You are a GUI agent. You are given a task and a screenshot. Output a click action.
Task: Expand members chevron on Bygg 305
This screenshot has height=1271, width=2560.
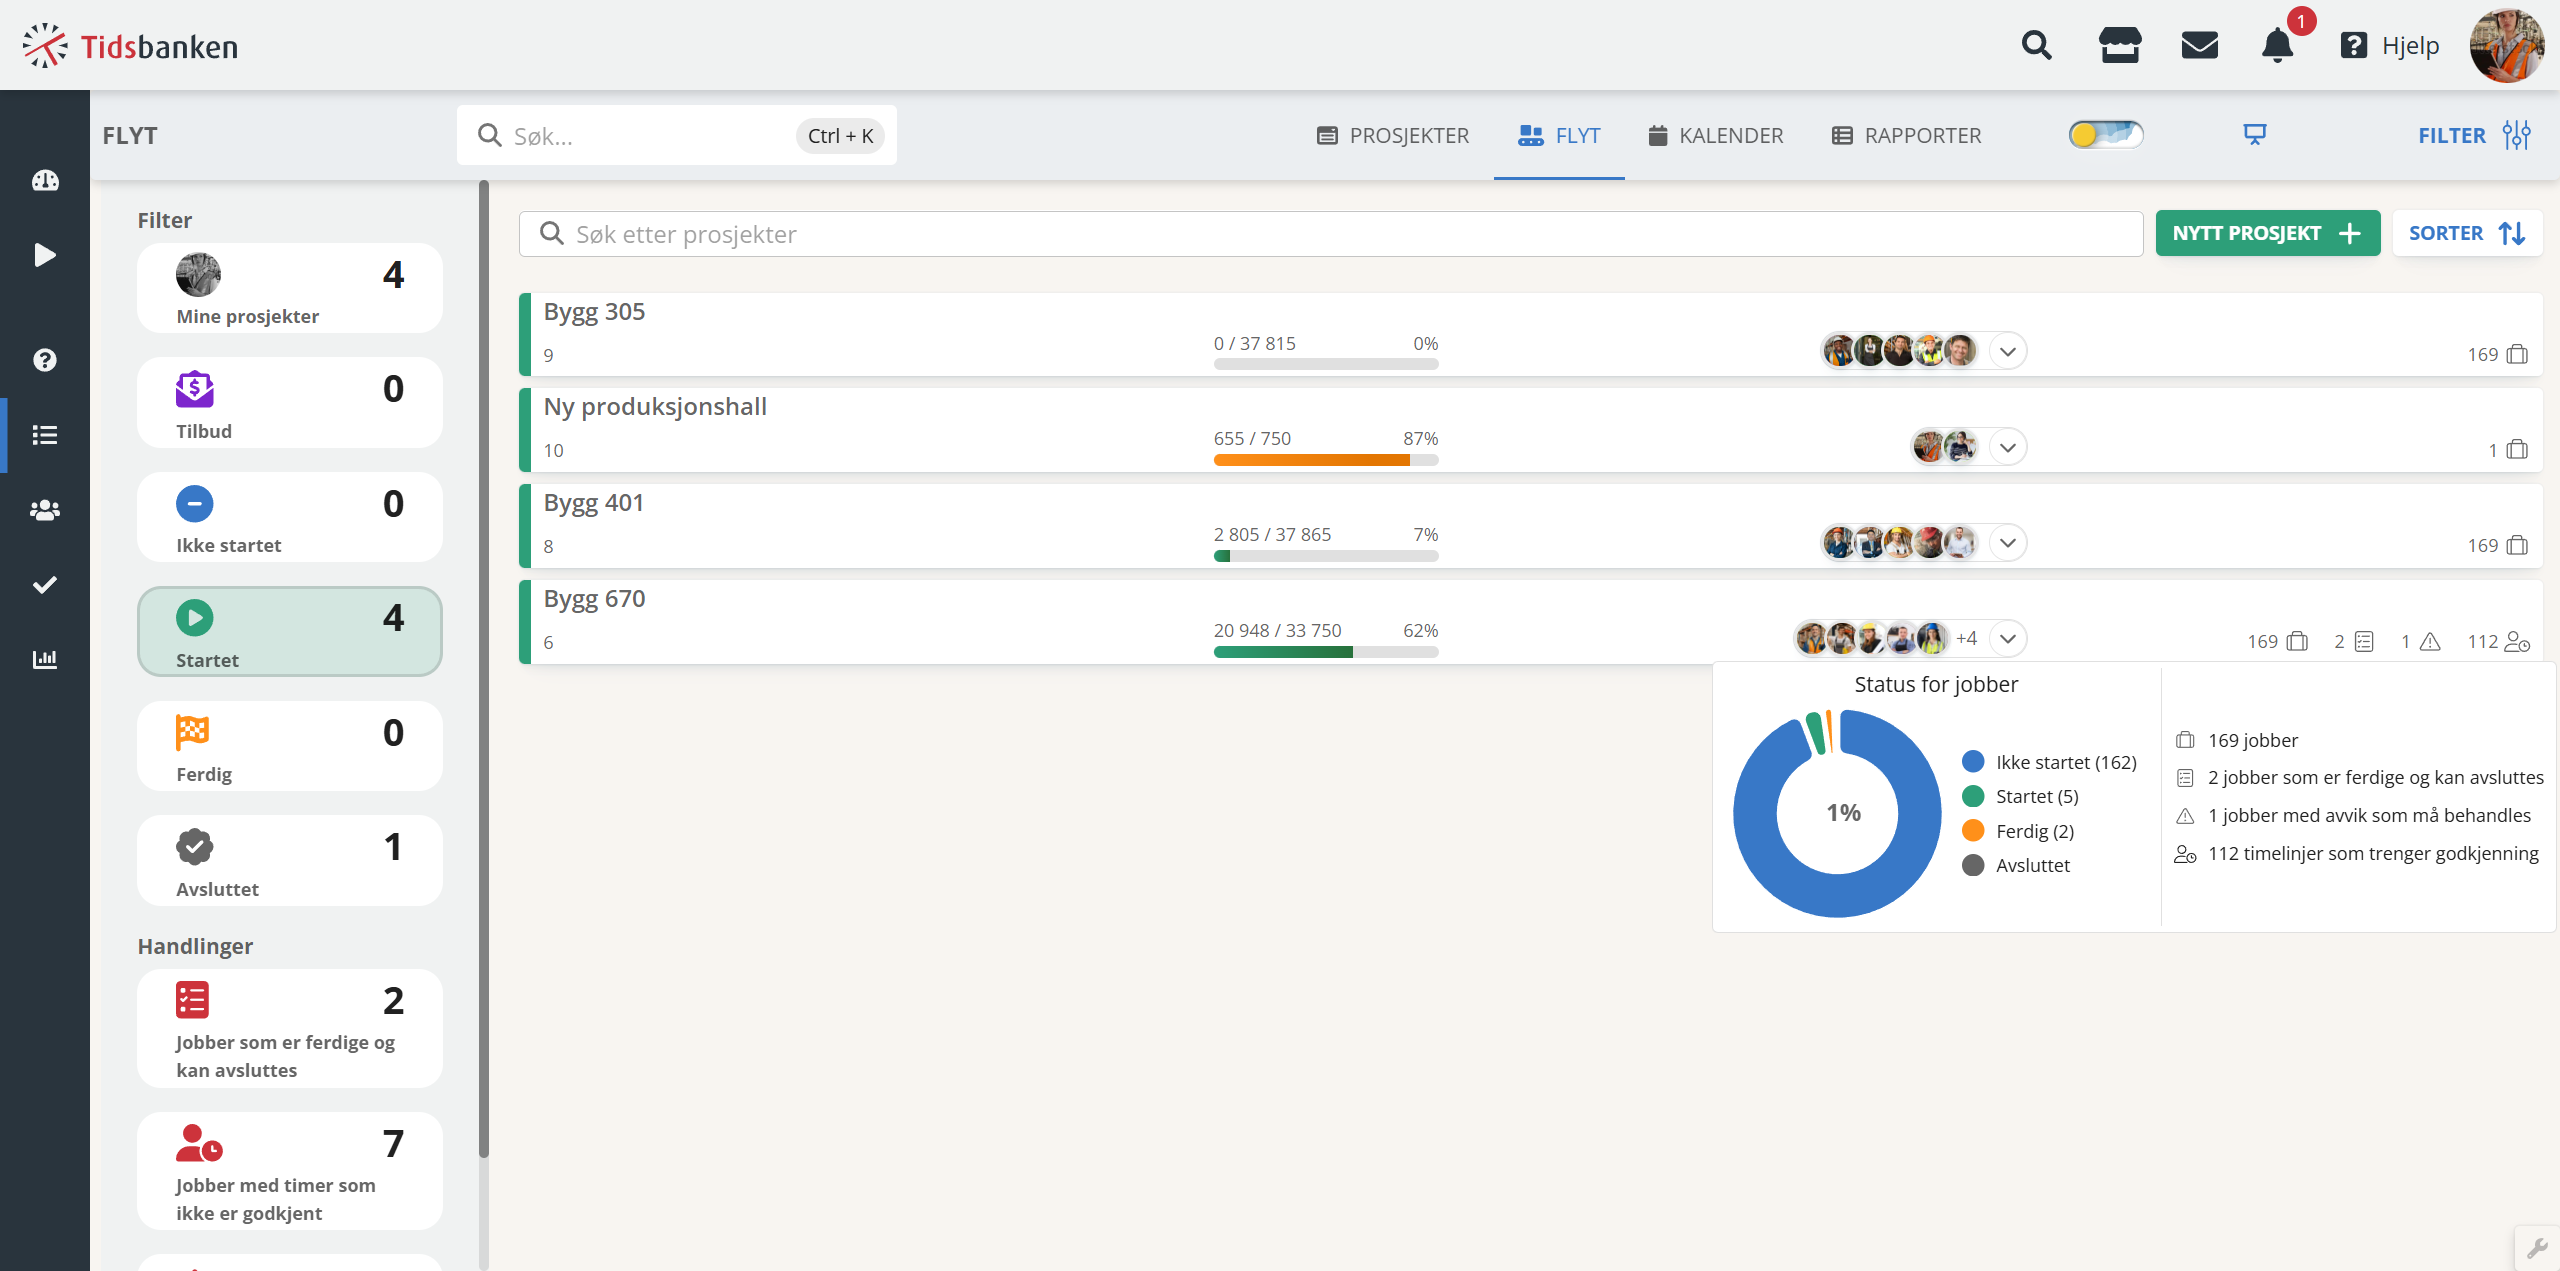pyautogui.click(x=2007, y=352)
